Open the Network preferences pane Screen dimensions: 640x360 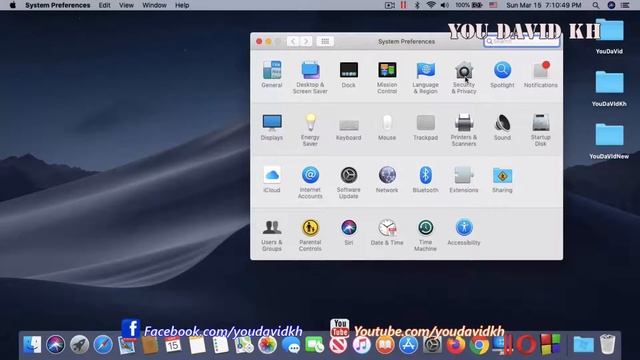[x=387, y=180]
